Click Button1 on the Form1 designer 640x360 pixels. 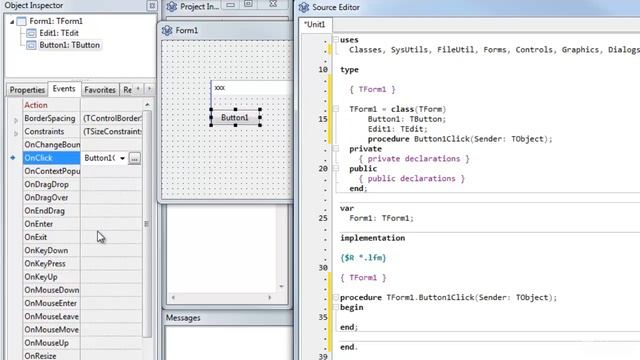(x=235, y=118)
